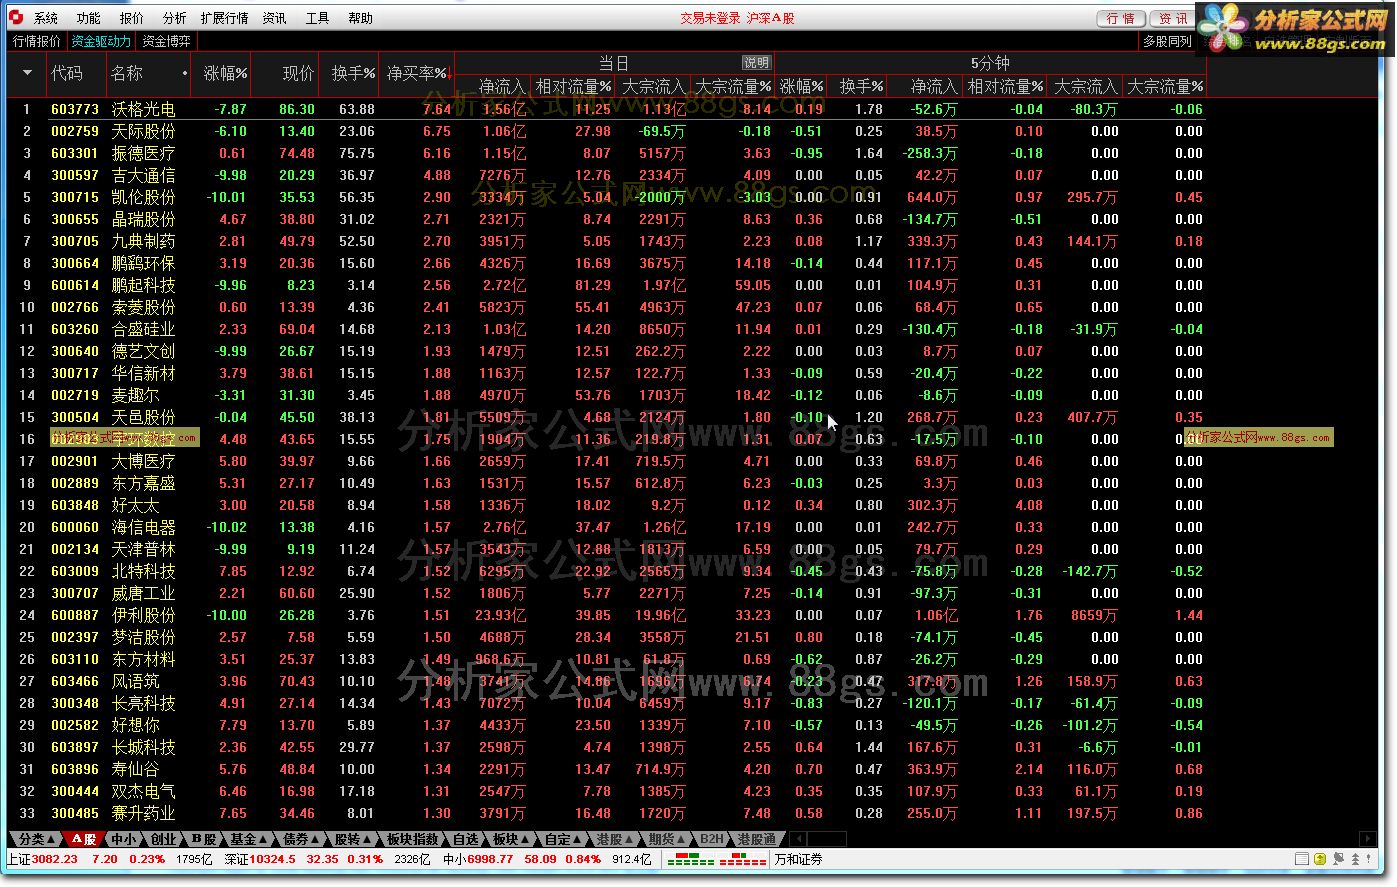
Task: Click the red app logo icon
Action: click(x=17, y=18)
